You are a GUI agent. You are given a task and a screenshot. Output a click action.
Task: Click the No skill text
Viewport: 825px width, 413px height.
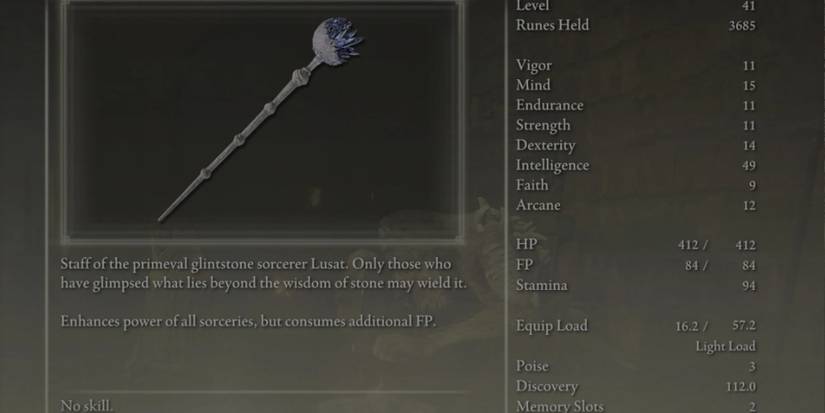(x=86, y=406)
